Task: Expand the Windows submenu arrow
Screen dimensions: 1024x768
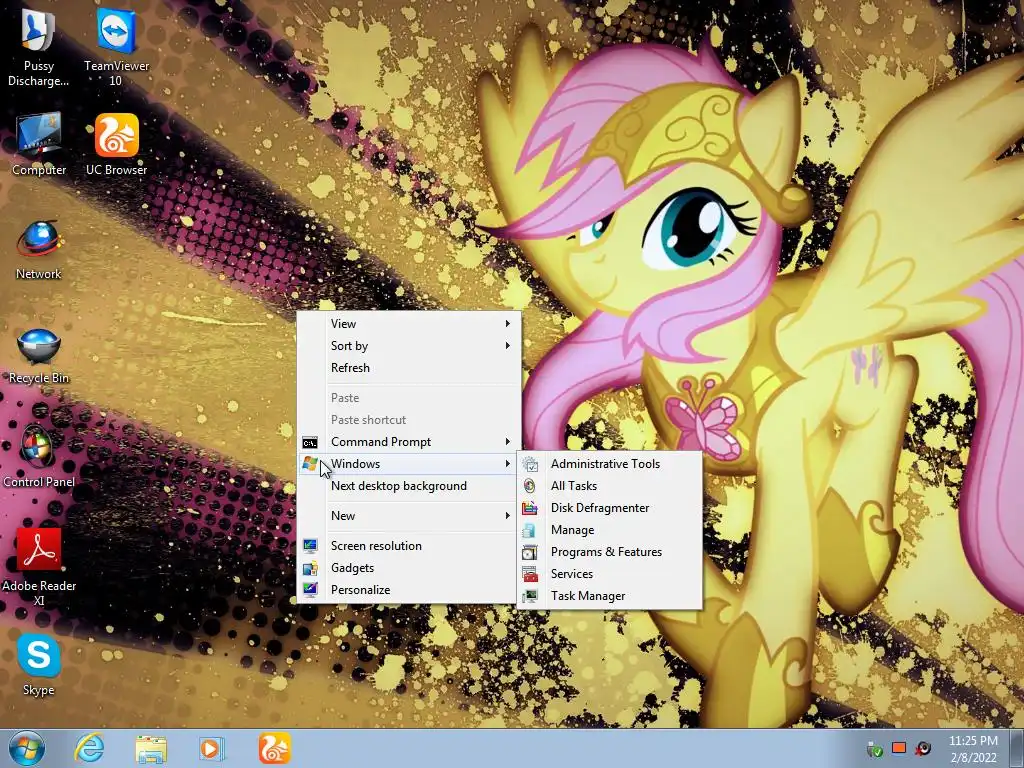Action: 507,464
